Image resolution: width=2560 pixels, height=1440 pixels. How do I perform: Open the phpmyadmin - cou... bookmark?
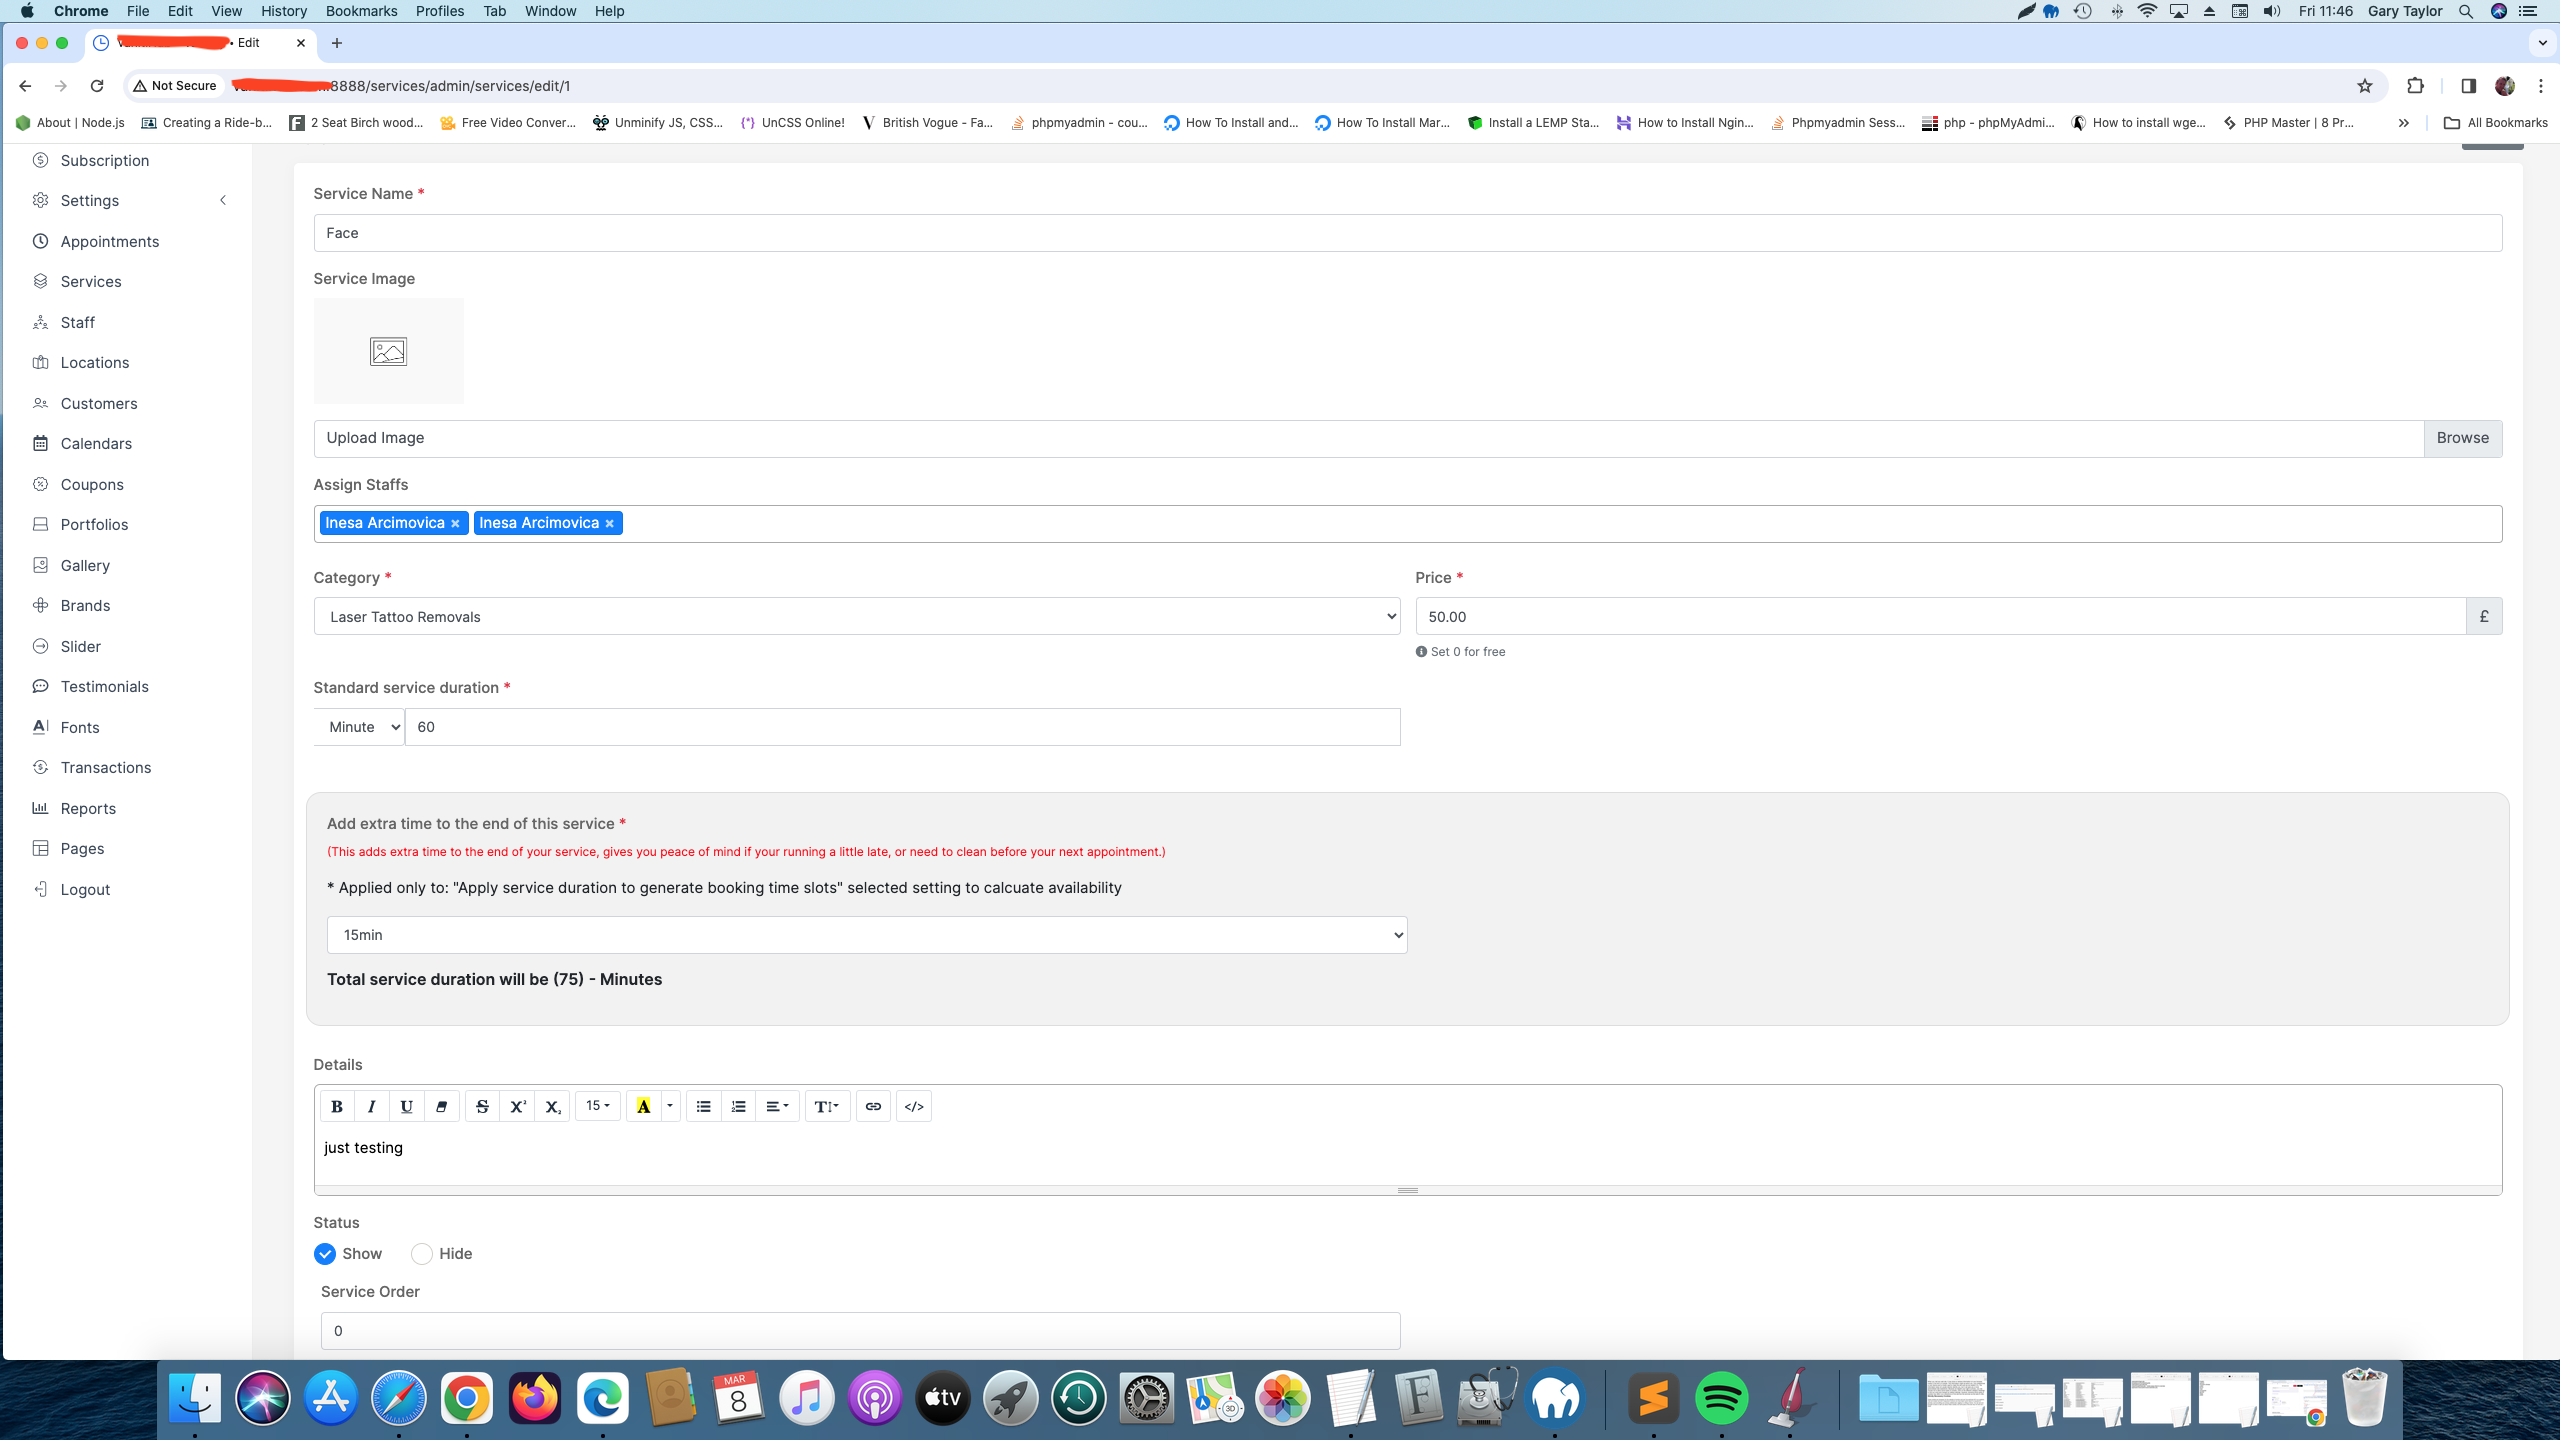click(x=1079, y=123)
